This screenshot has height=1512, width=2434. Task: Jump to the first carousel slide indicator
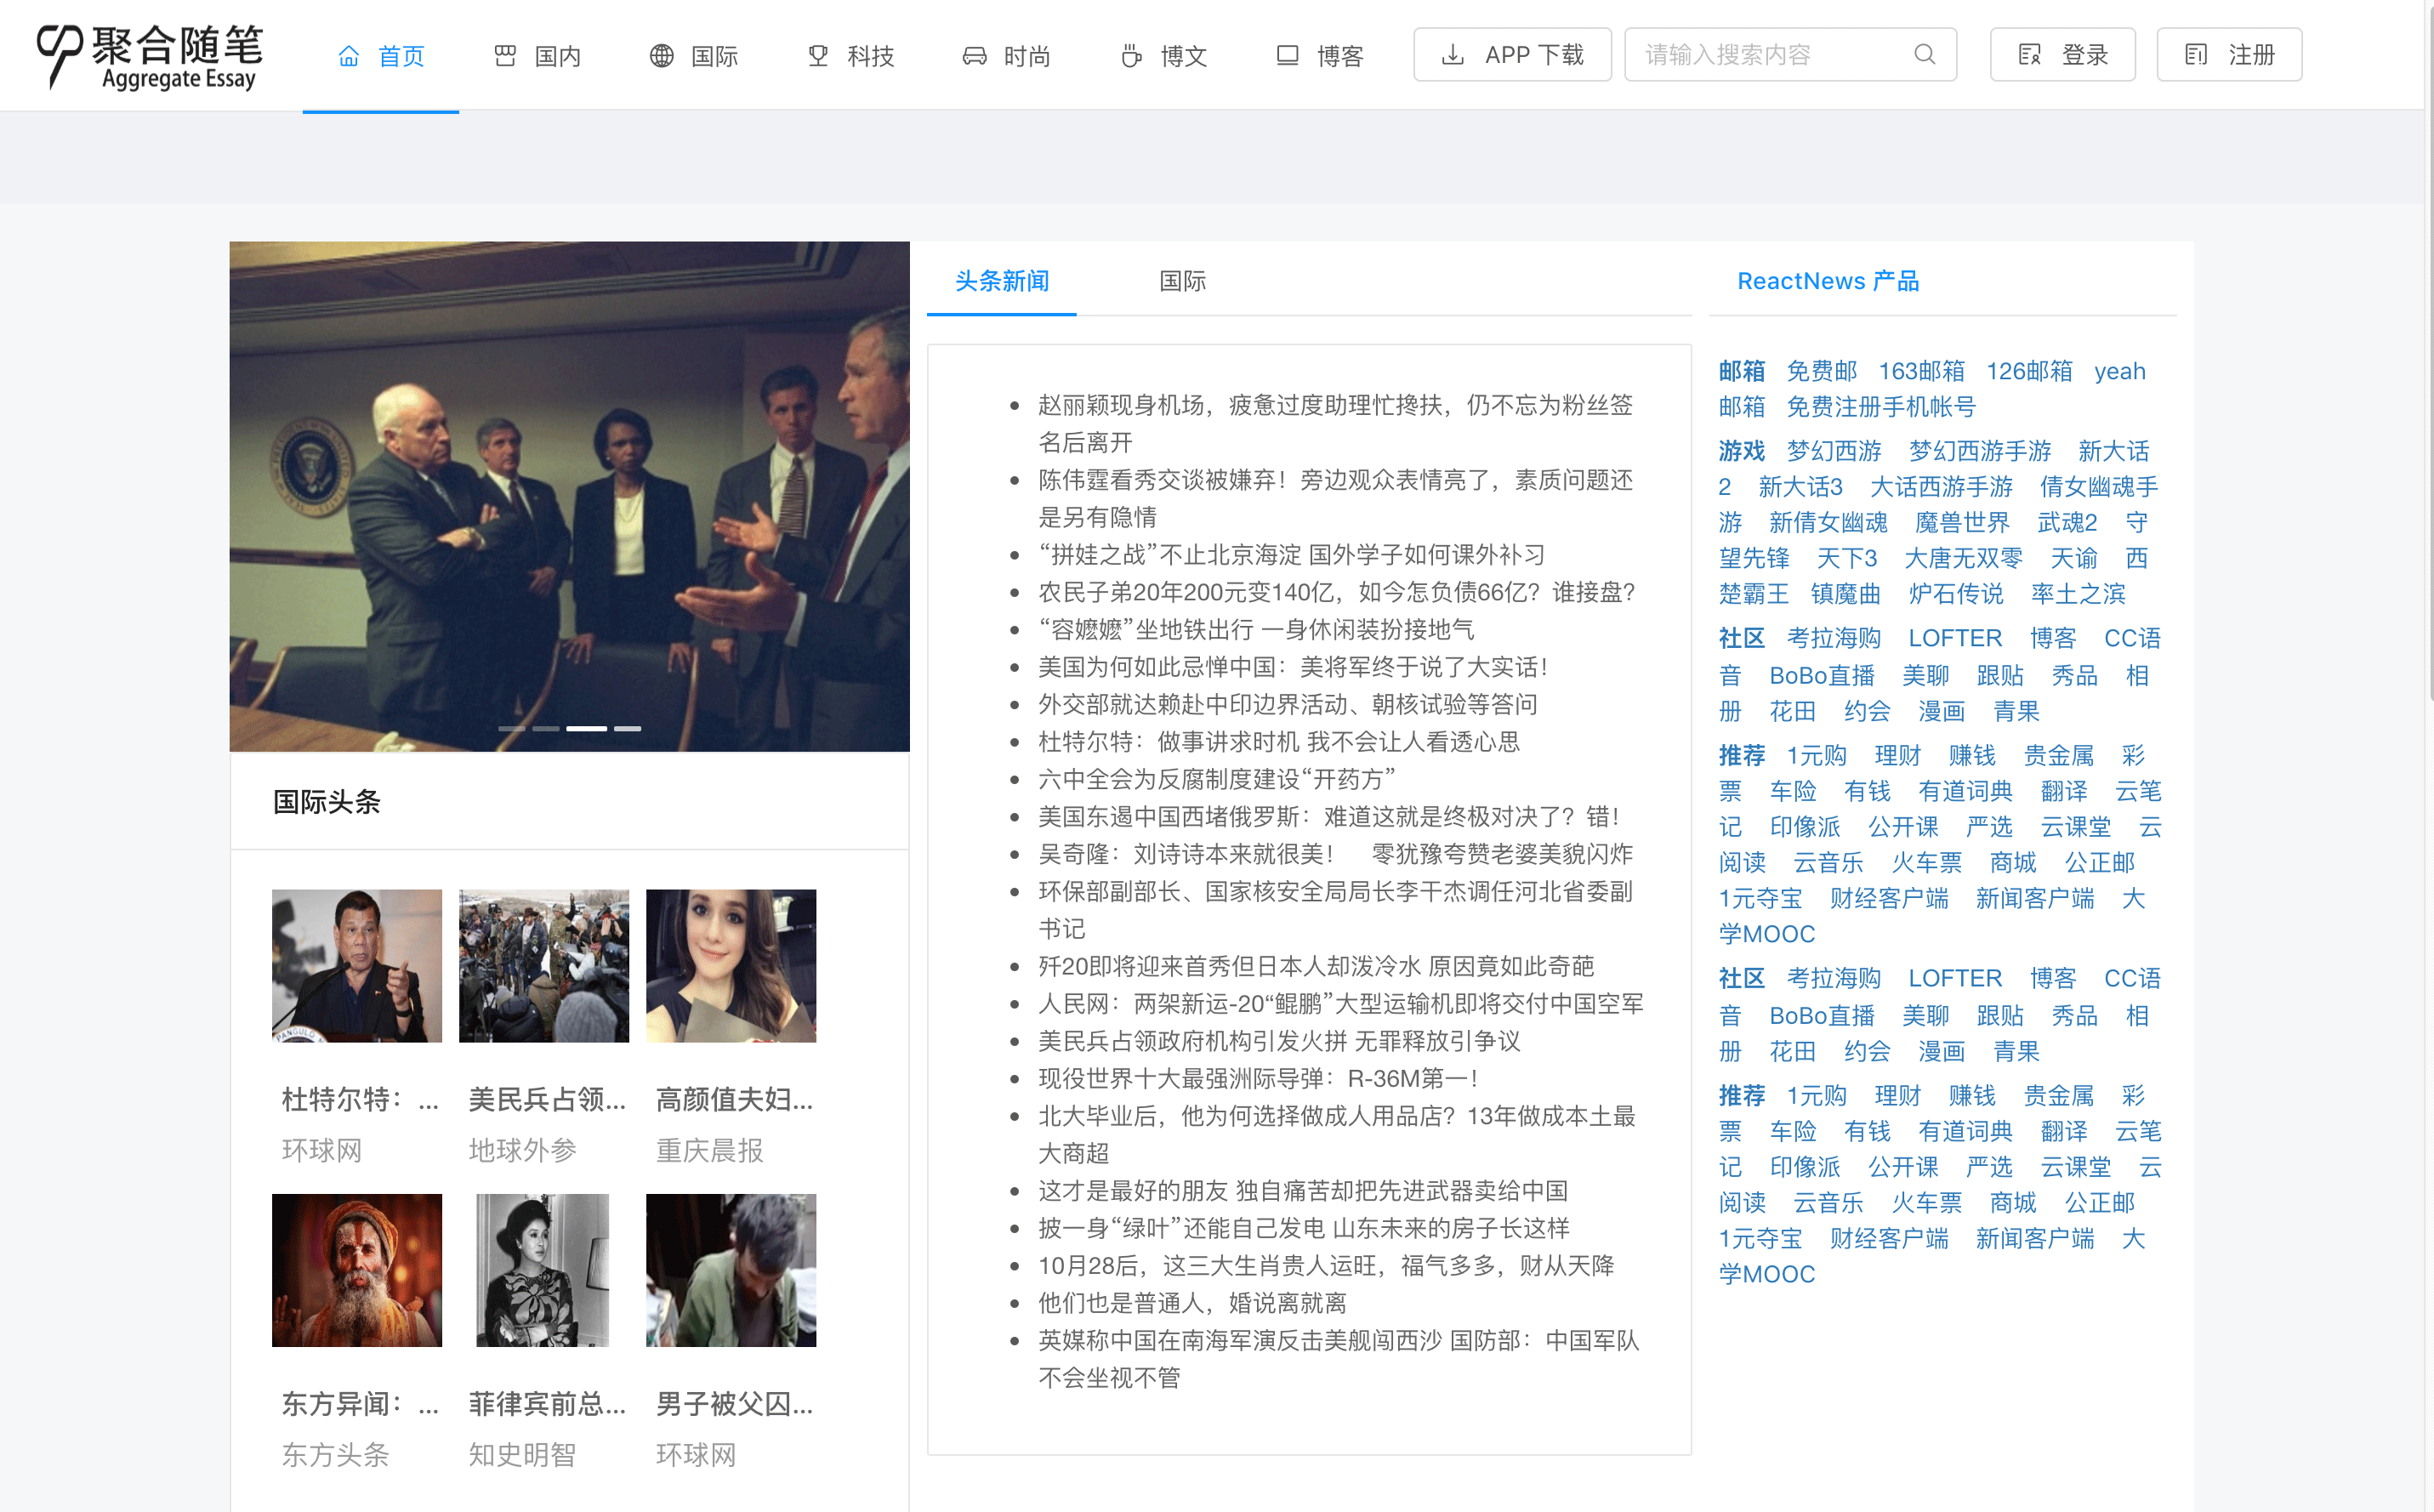(x=512, y=728)
